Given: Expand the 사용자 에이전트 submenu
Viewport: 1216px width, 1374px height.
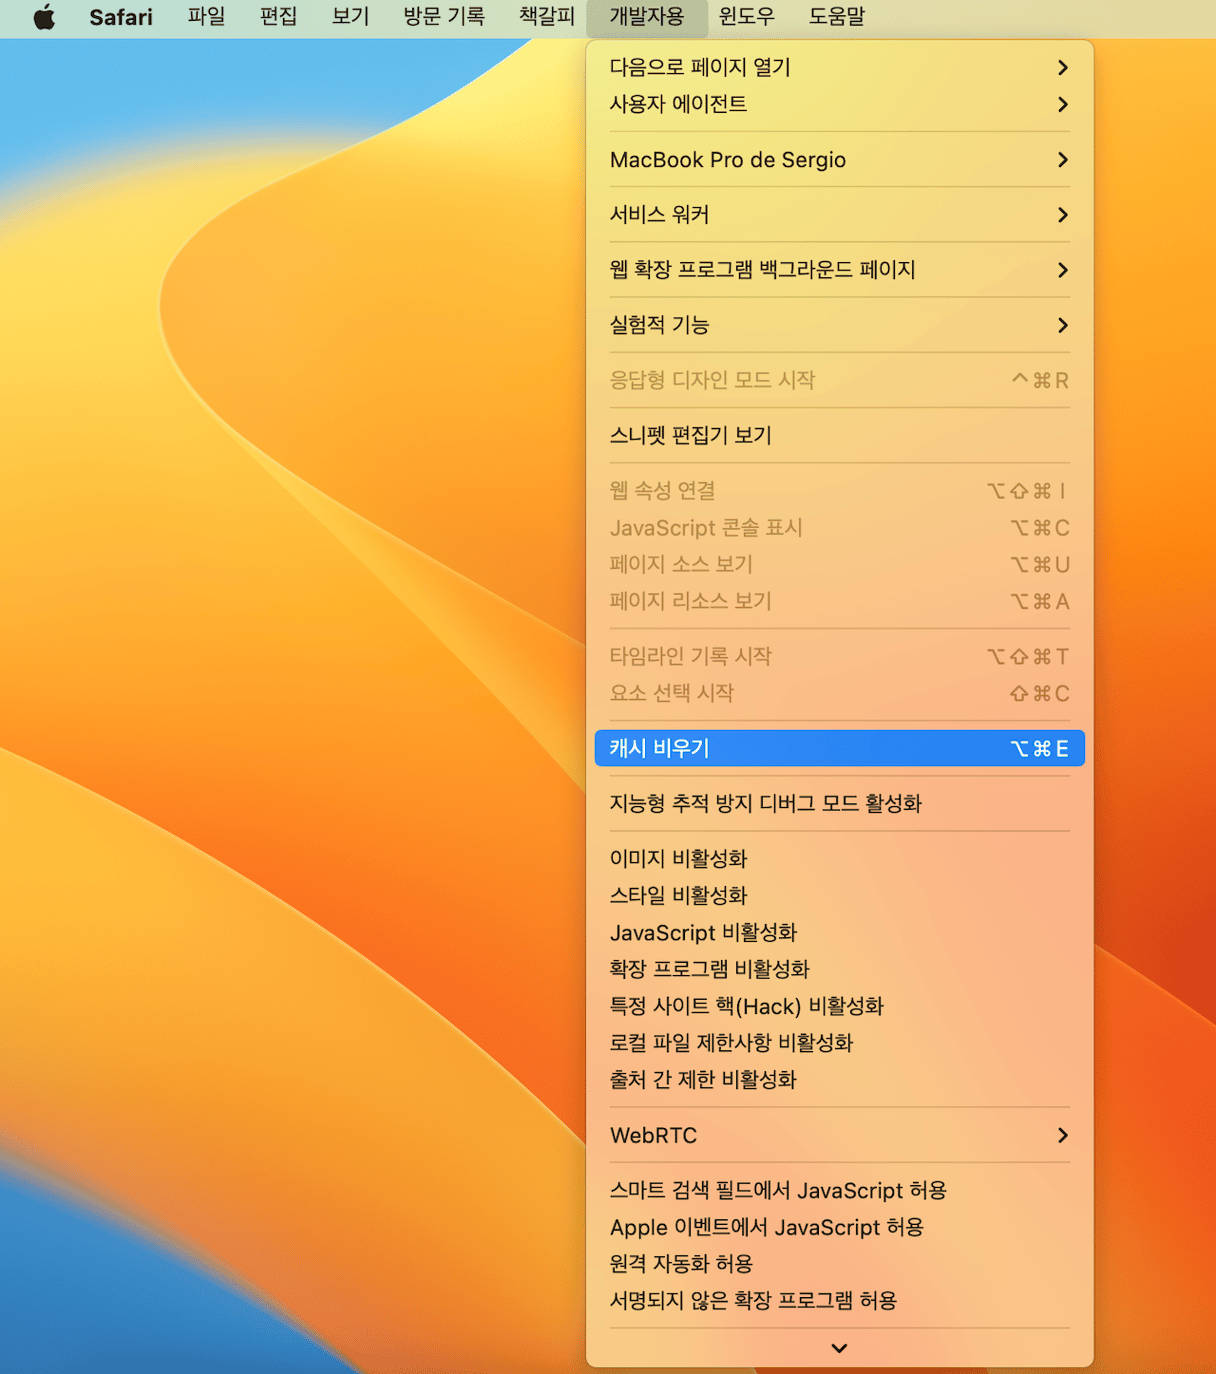Looking at the screenshot, I should click(x=839, y=104).
